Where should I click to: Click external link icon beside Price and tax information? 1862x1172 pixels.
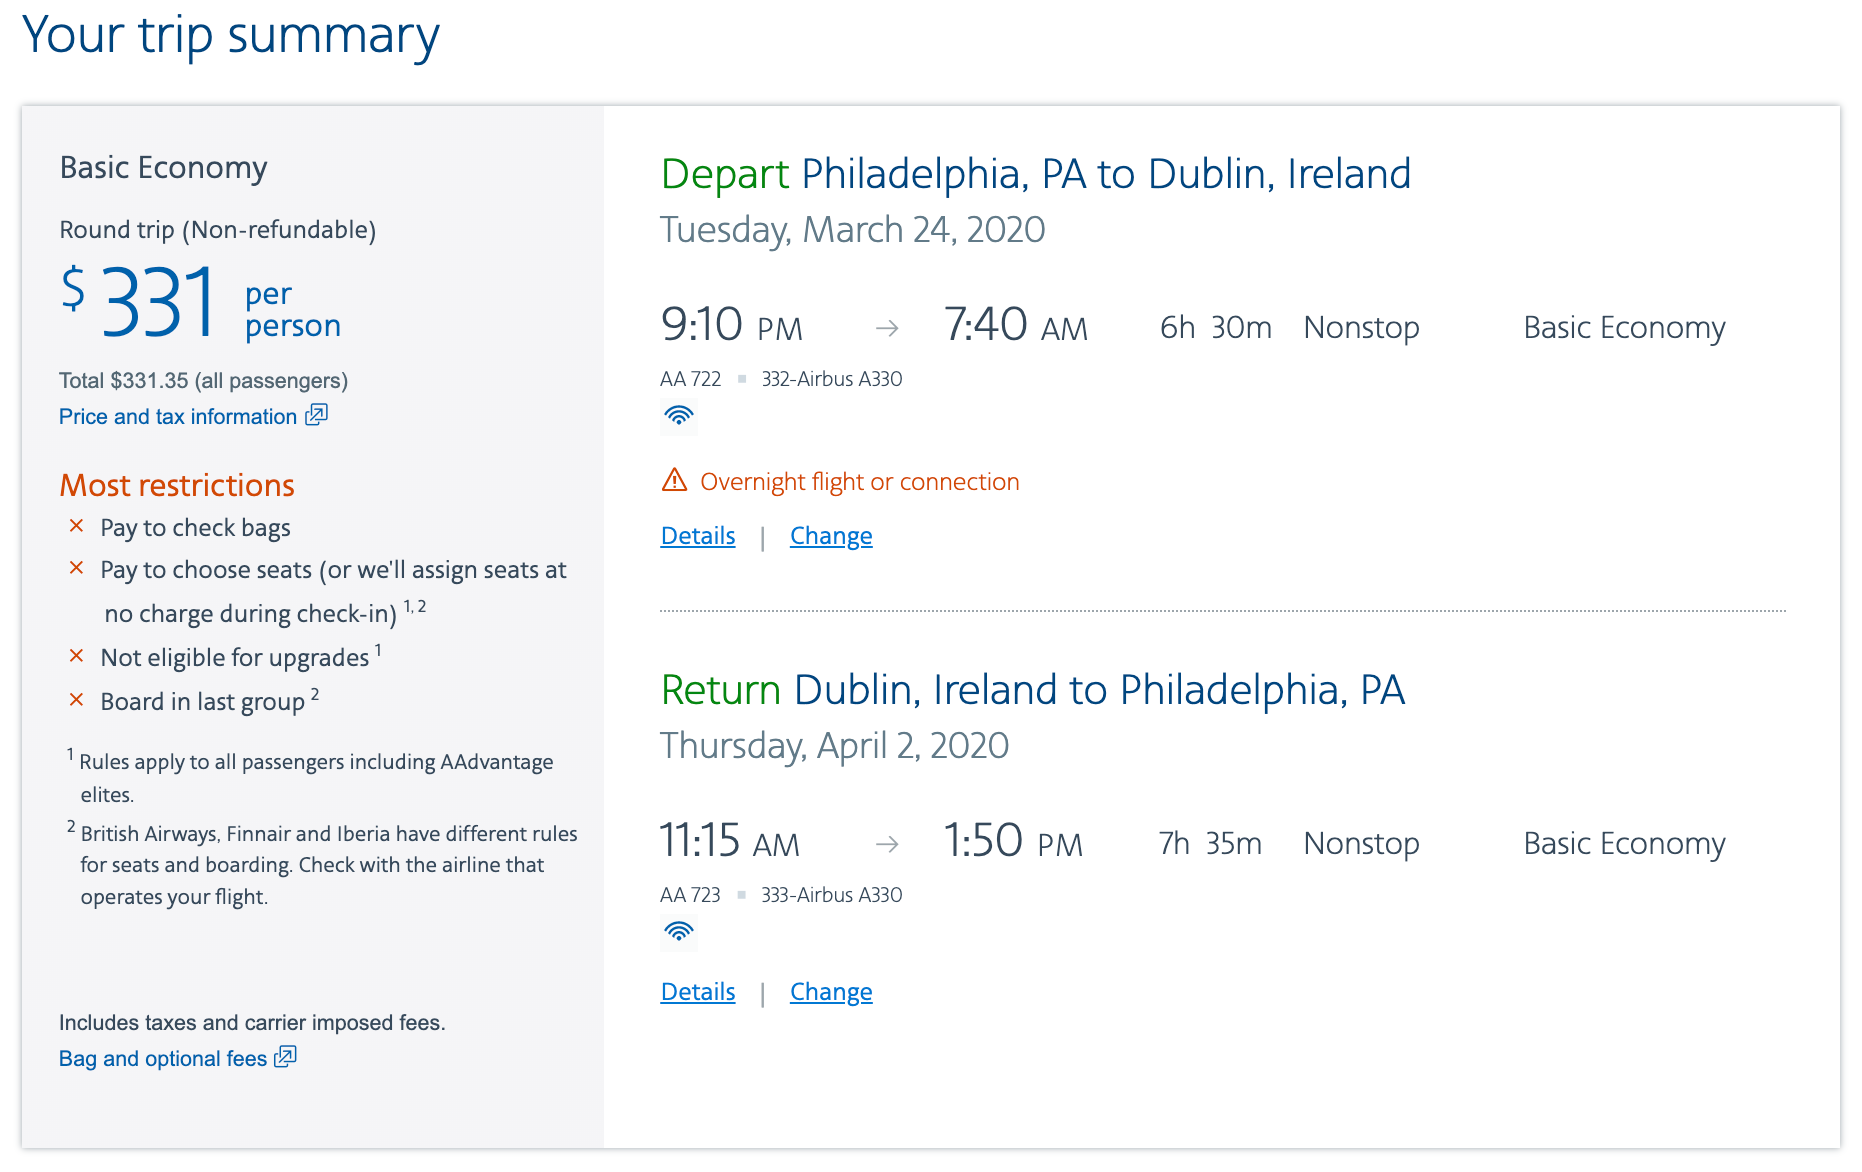coord(316,415)
